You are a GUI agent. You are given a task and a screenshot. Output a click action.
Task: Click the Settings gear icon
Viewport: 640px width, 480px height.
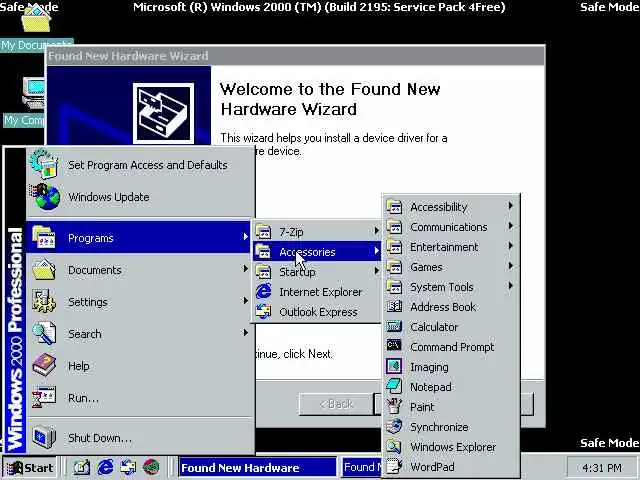[44, 302]
